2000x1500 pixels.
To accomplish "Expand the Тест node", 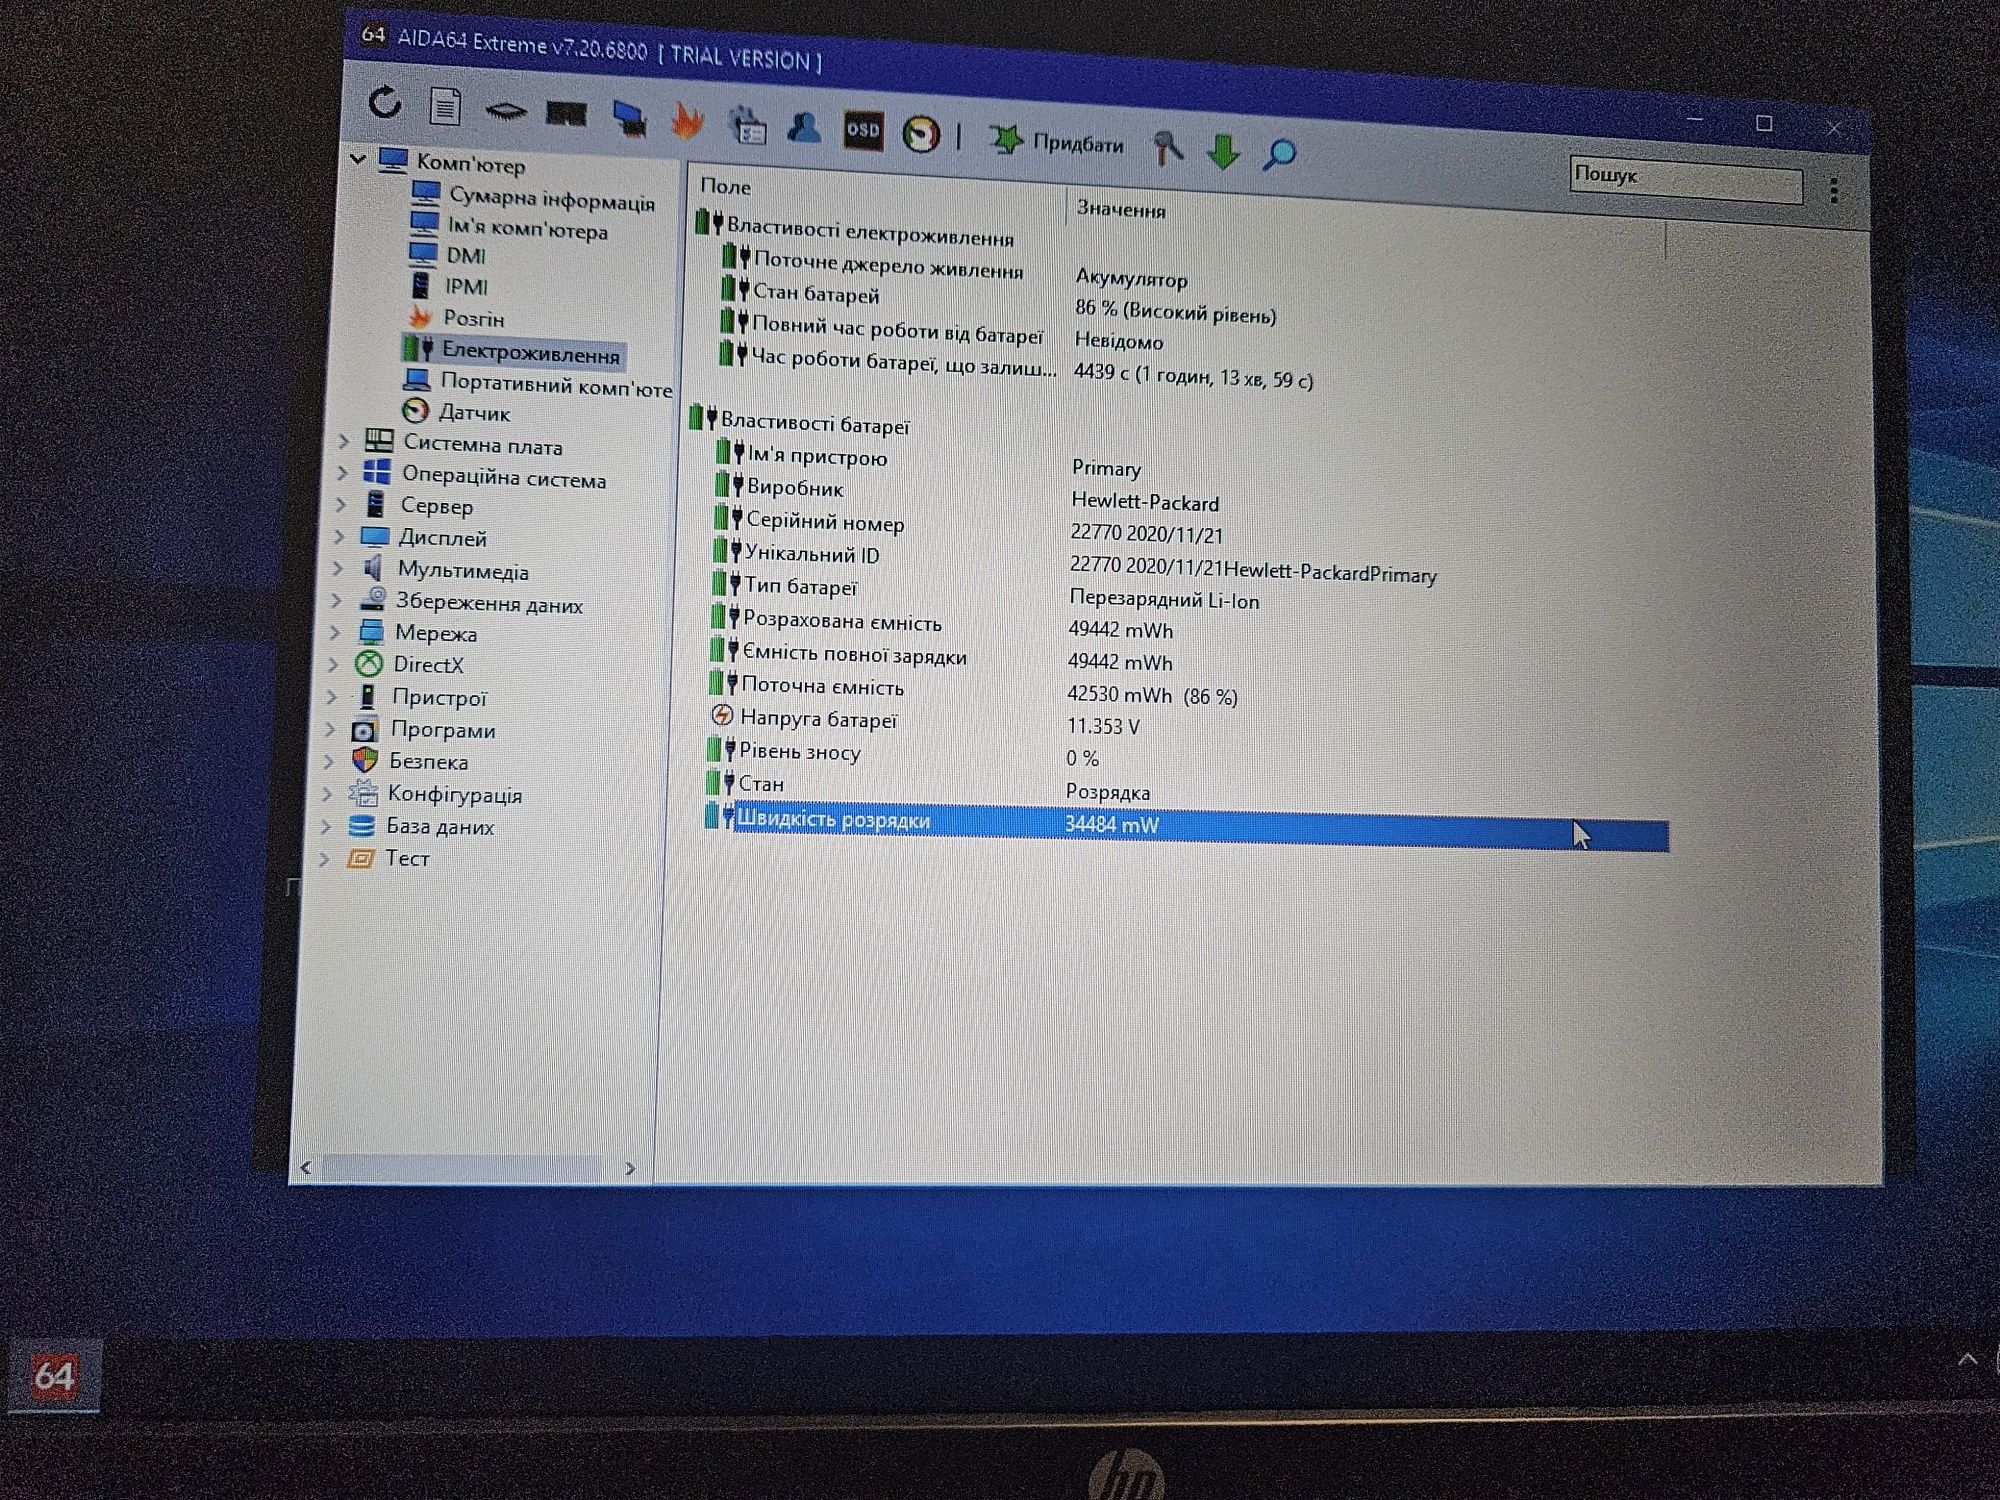I will click(324, 858).
